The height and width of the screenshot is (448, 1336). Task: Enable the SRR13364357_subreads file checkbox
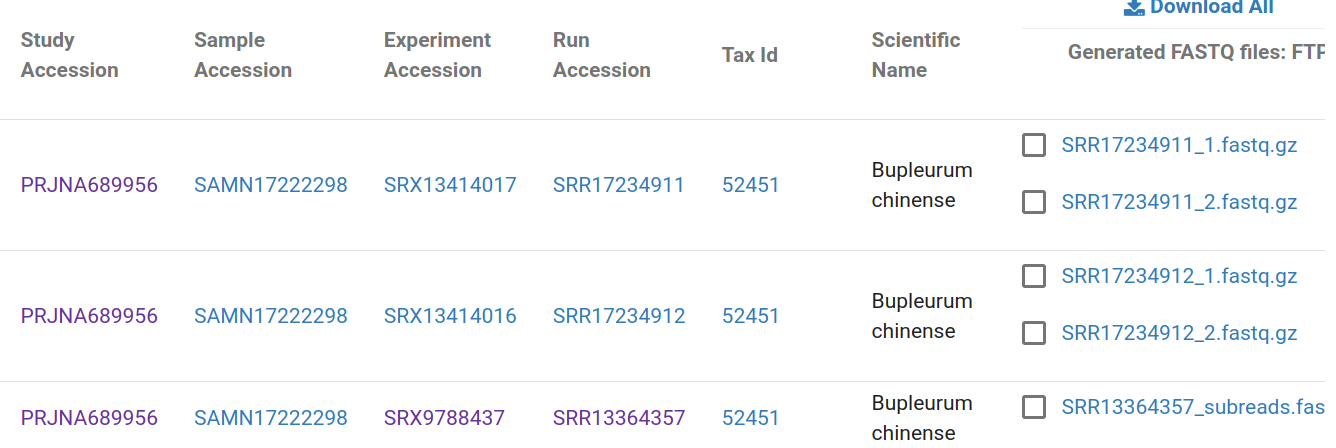click(x=1034, y=407)
